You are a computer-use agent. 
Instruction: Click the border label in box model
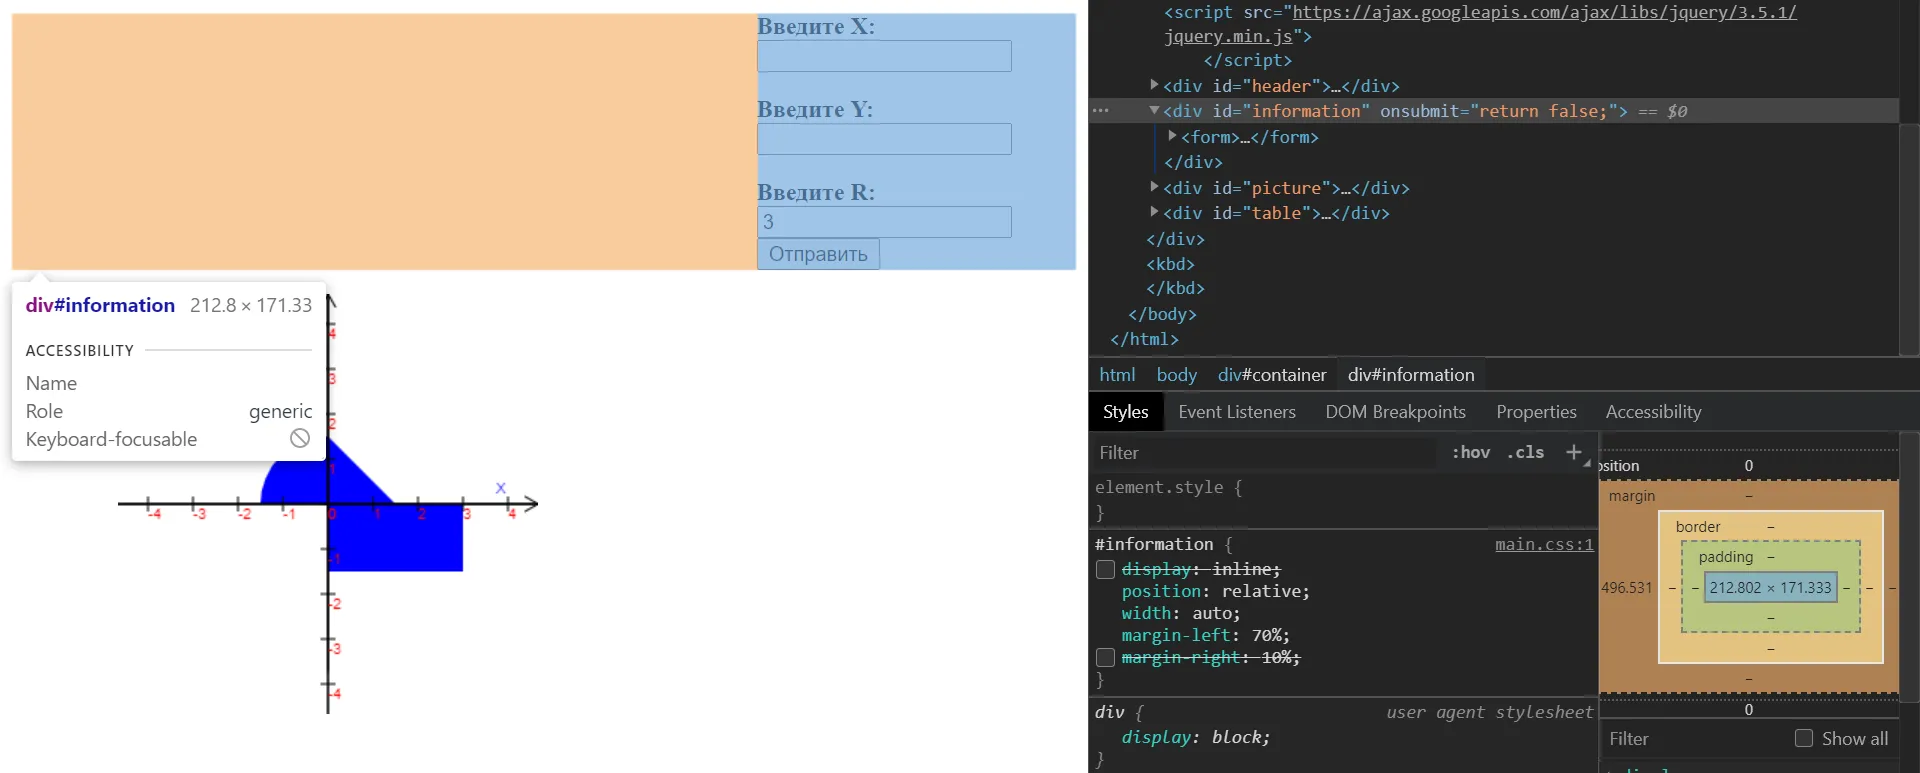click(1698, 527)
